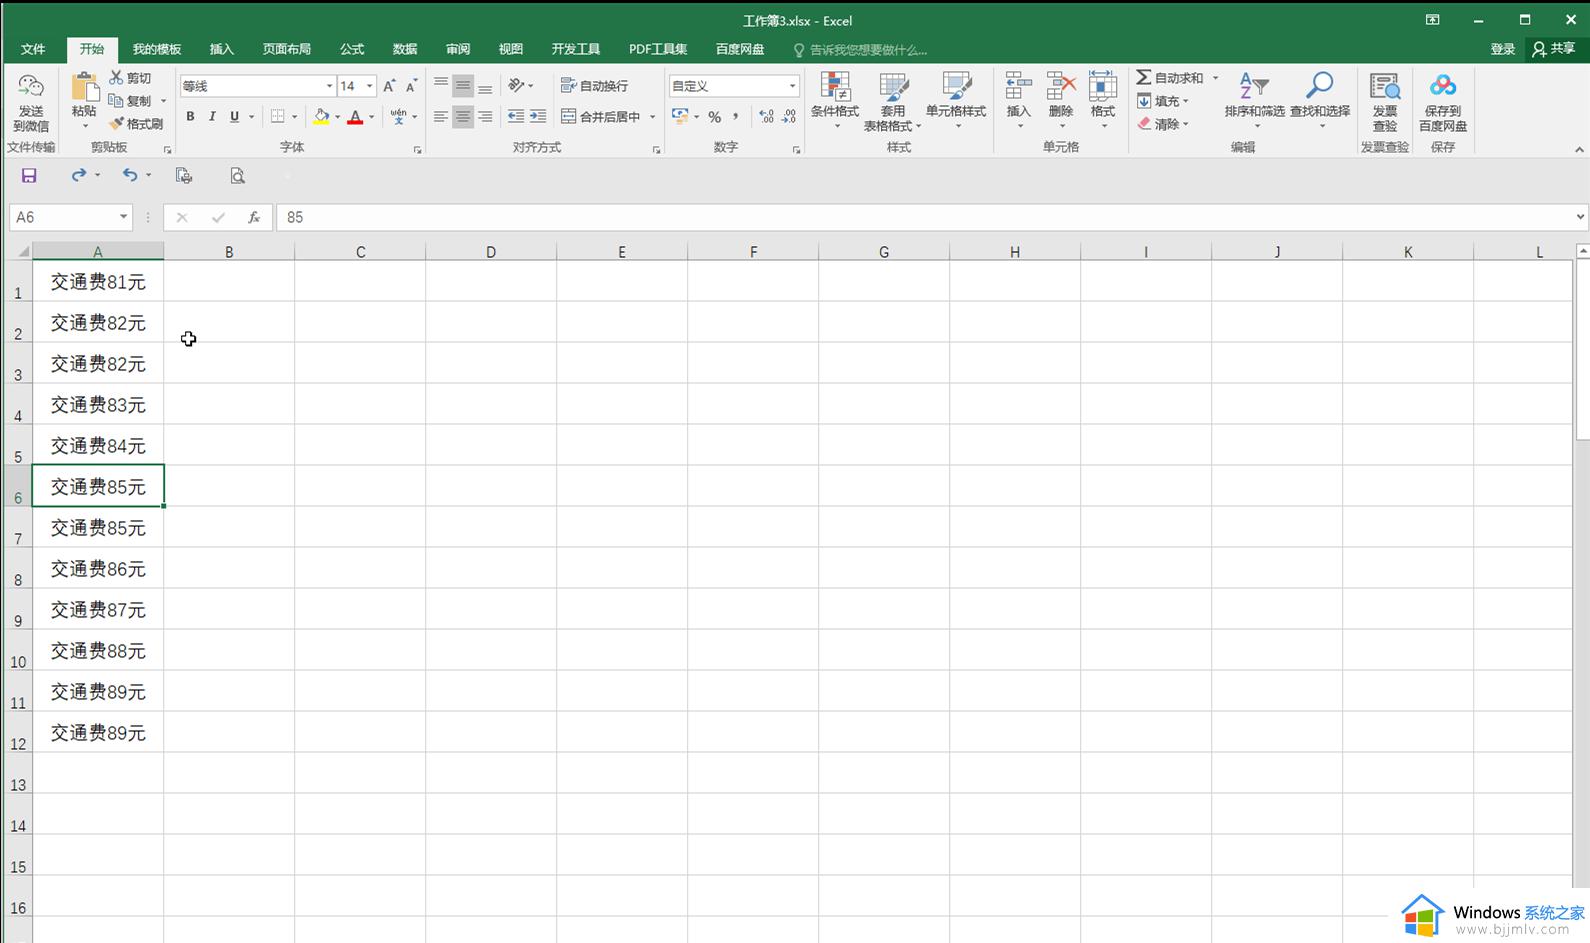1590x943 pixels.
Task: Click the undo arrow button
Action: (x=129, y=176)
